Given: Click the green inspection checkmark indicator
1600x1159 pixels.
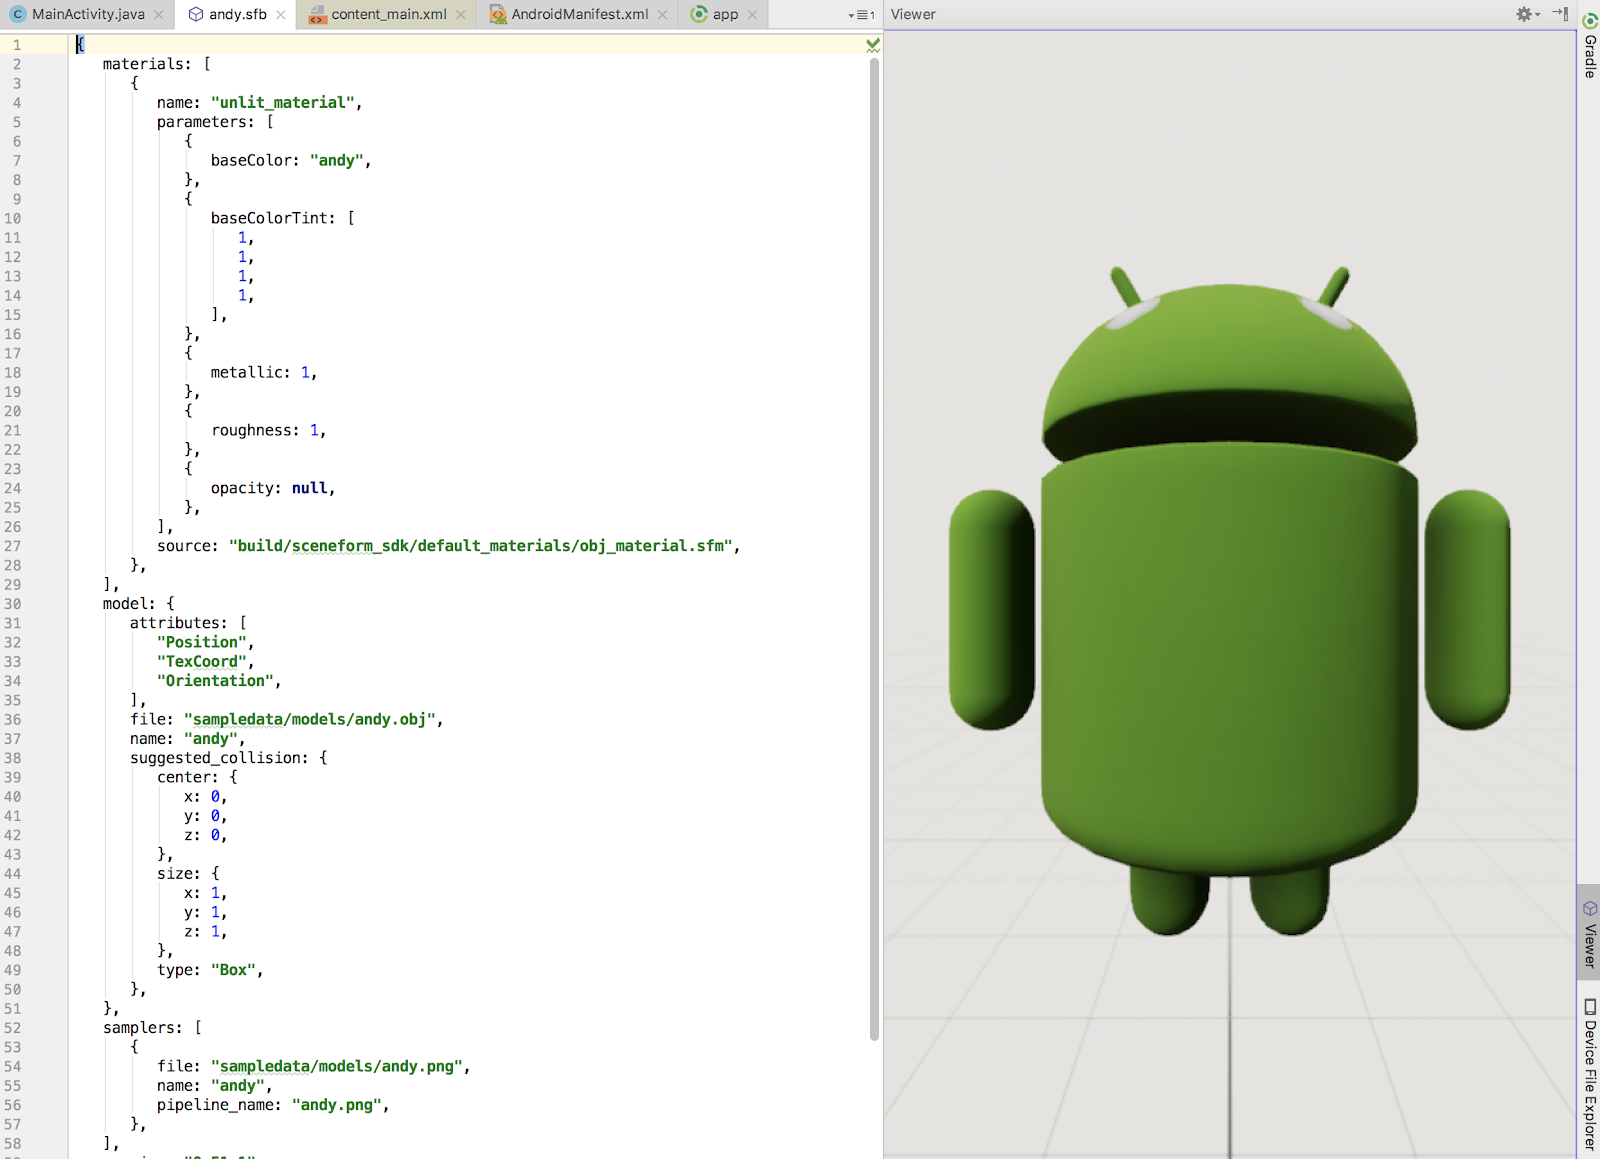Looking at the screenshot, I should (x=873, y=45).
